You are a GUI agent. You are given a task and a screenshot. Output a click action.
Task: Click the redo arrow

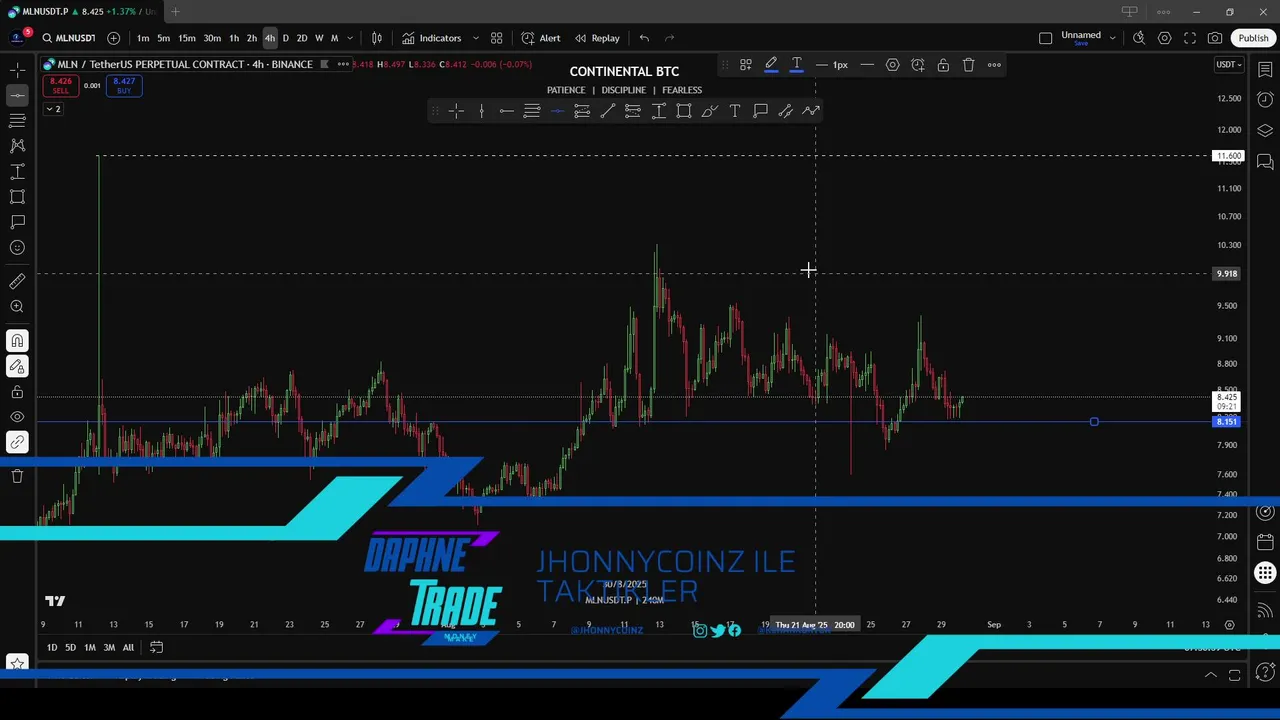click(670, 38)
